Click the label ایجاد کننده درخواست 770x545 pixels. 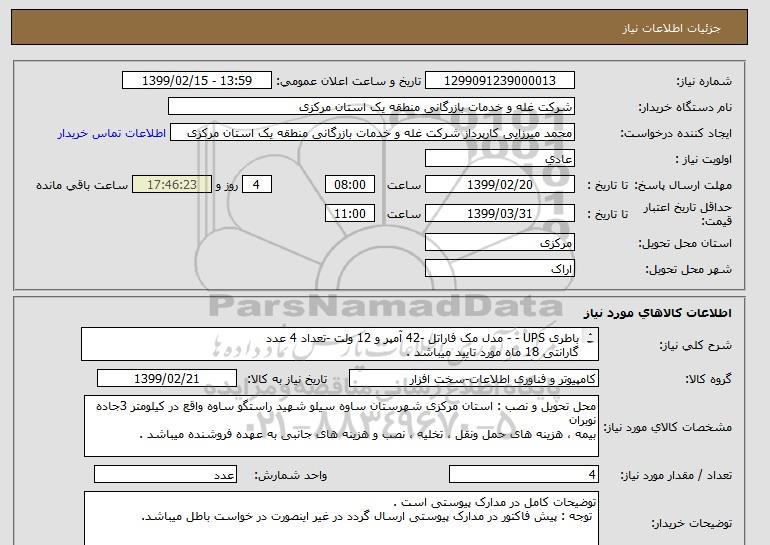676,134
